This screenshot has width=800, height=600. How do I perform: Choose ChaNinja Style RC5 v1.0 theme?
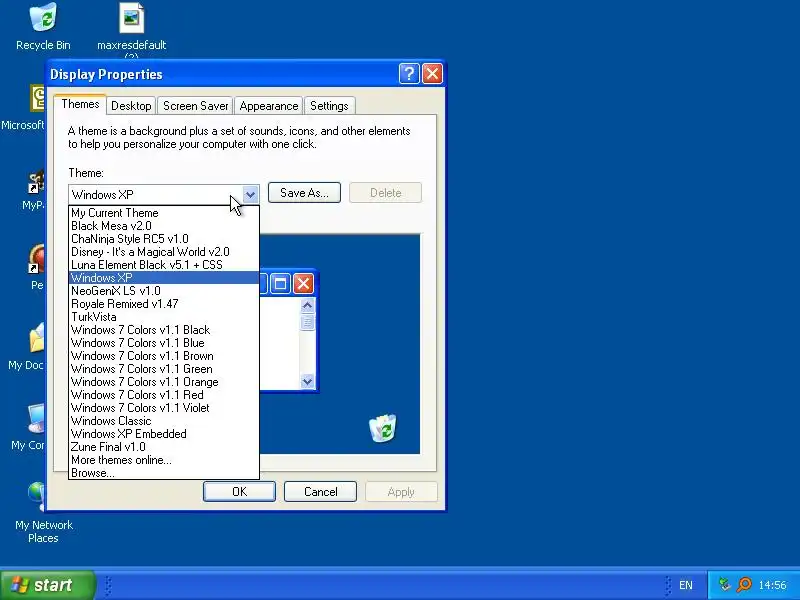pyautogui.click(x=164, y=239)
